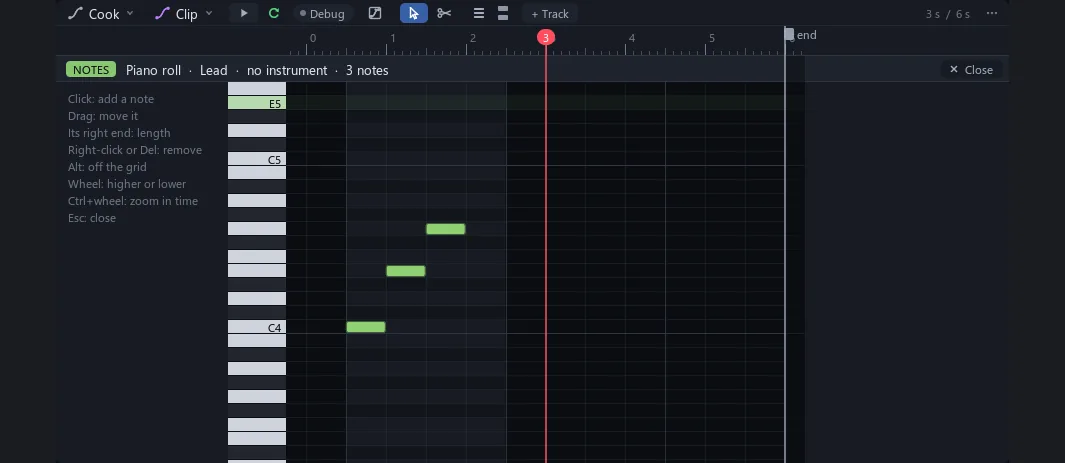Click the ruler at second 5
The height and width of the screenshot is (463, 1065).
712,39
